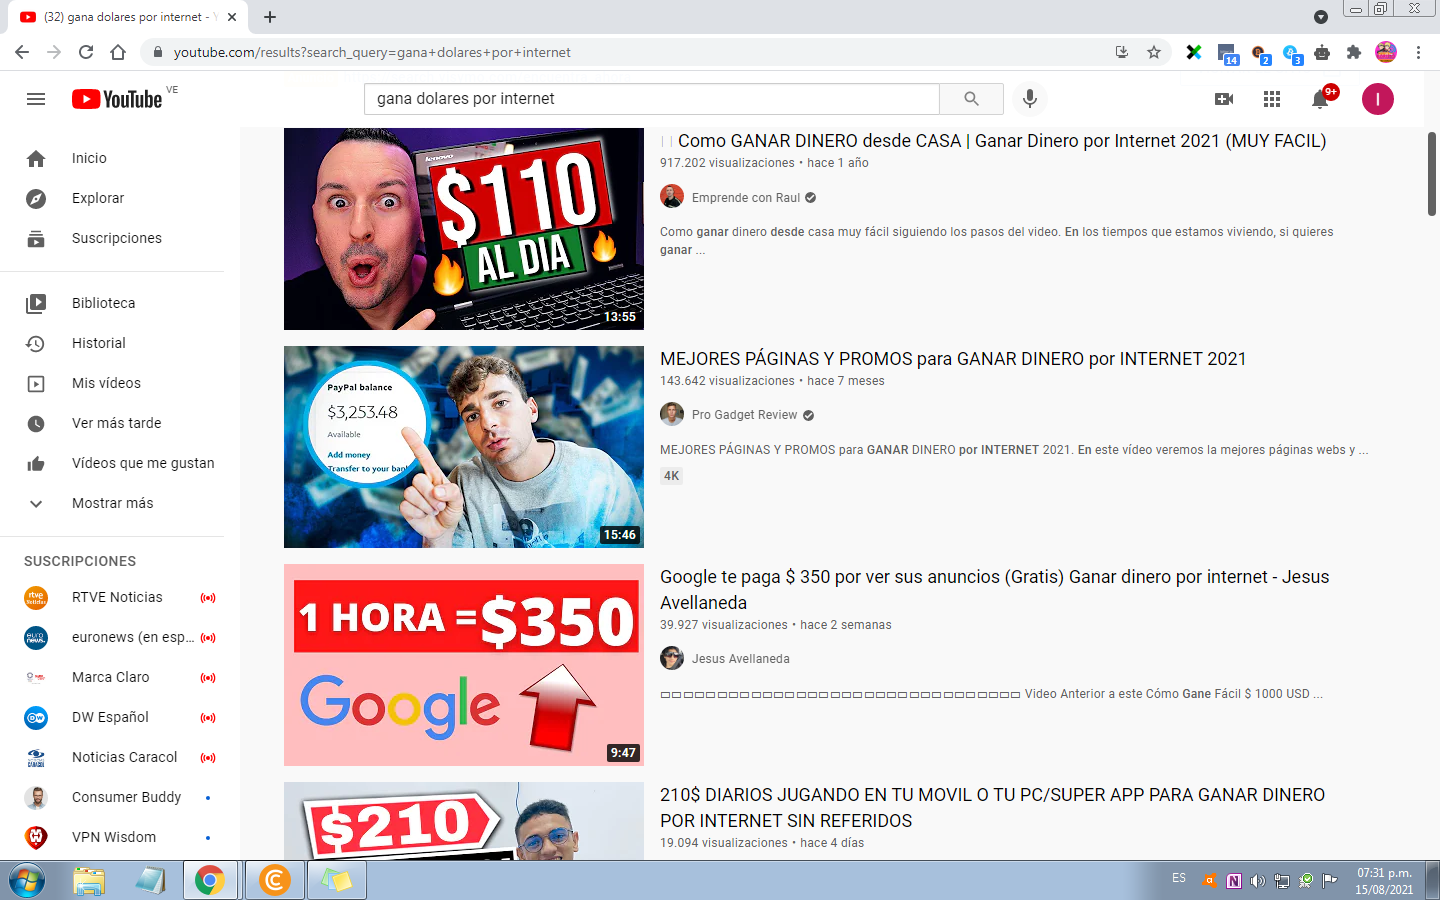The image size is (1440, 900).
Task: Start voice search with the microphone
Action: pyautogui.click(x=1030, y=99)
